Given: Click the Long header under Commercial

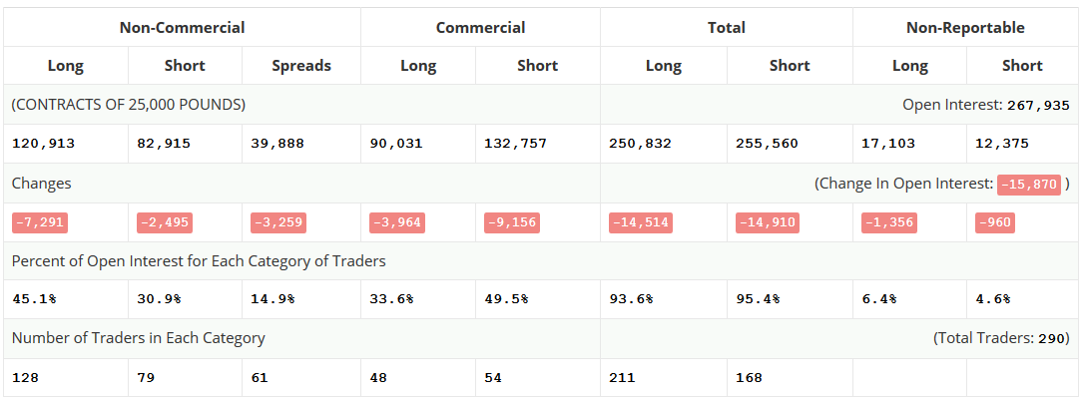Looking at the screenshot, I should (x=418, y=66).
